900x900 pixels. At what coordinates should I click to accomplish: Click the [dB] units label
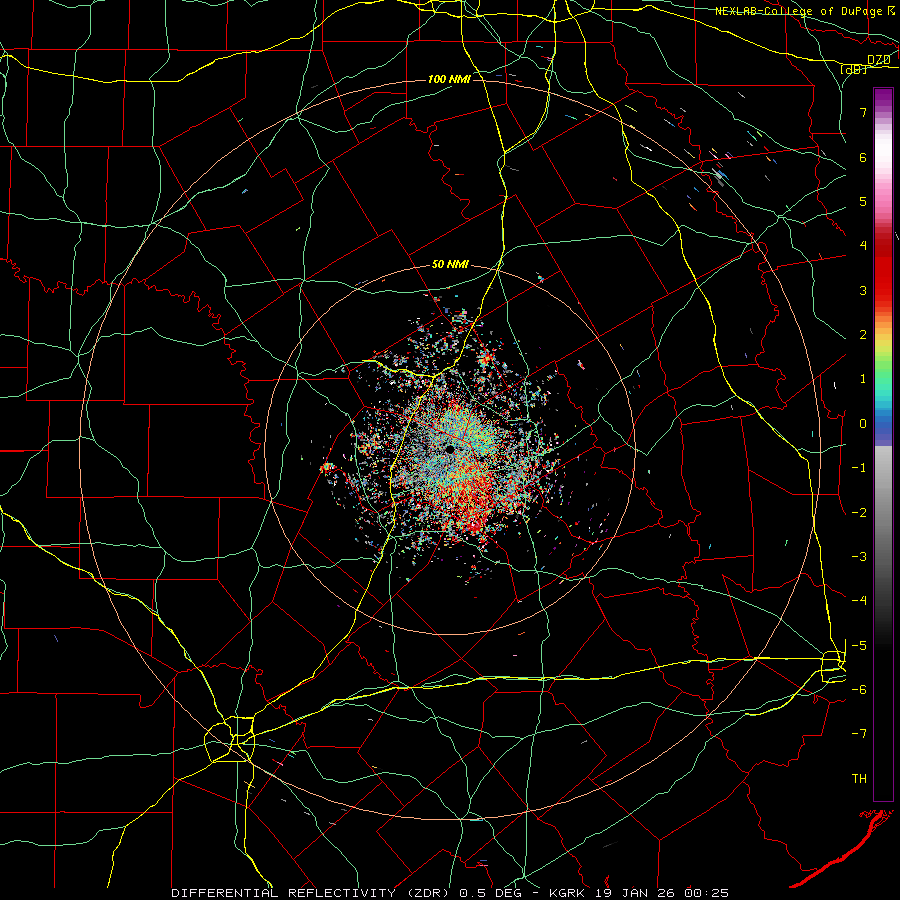pyautogui.click(x=854, y=69)
